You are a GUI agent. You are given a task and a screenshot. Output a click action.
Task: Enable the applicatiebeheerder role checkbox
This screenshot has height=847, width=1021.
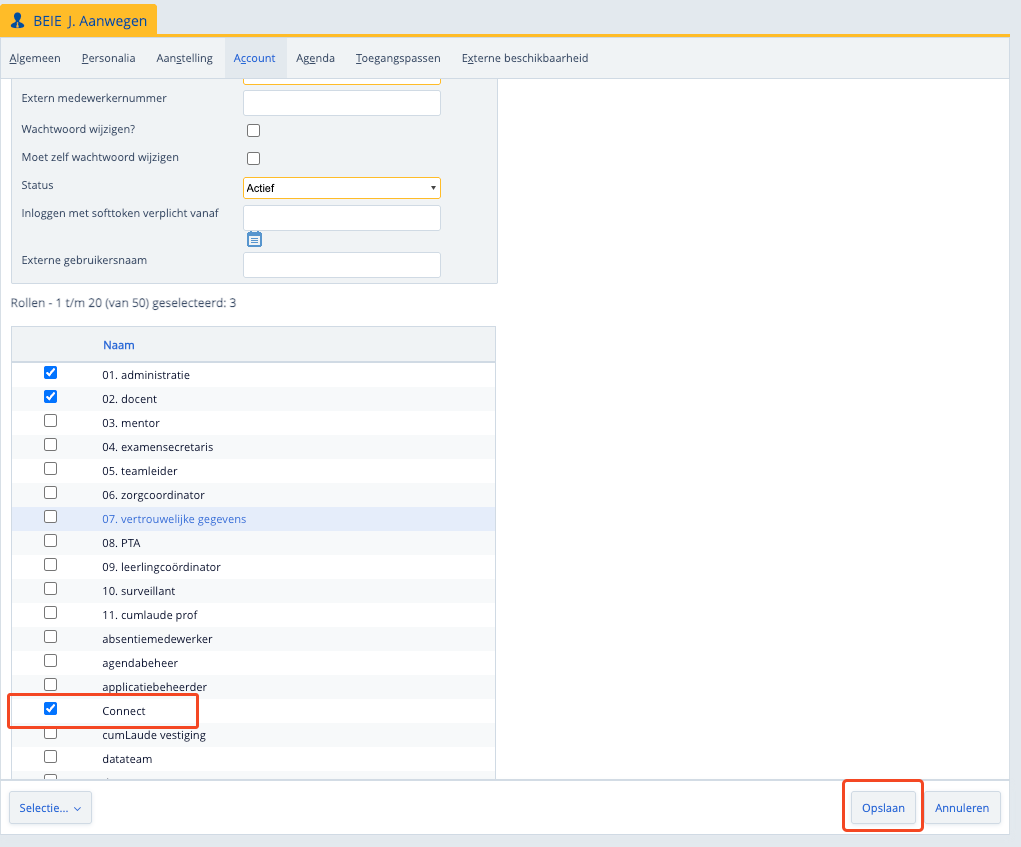[51, 685]
